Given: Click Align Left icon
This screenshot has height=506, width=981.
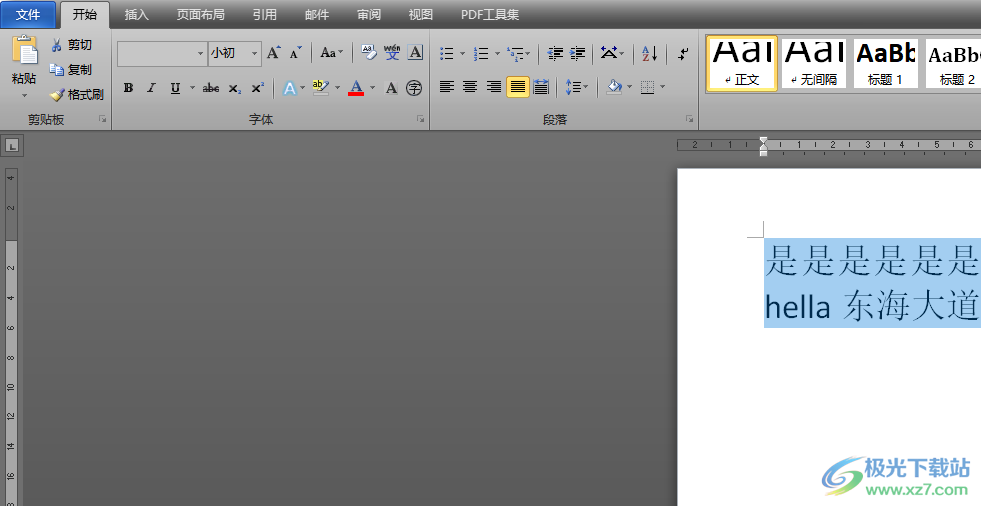Looking at the screenshot, I should click(x=447, y=87).
